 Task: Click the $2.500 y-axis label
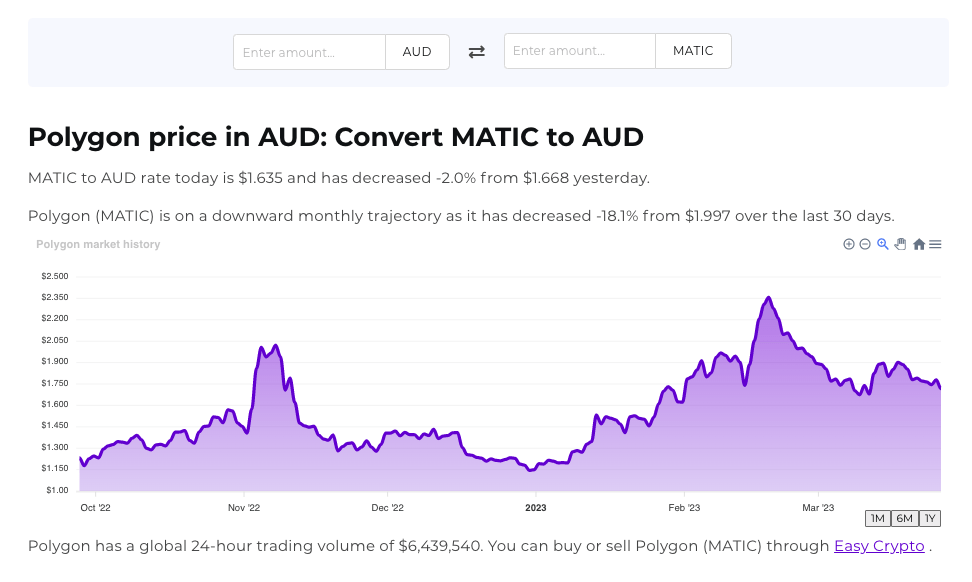click(55, 276)
